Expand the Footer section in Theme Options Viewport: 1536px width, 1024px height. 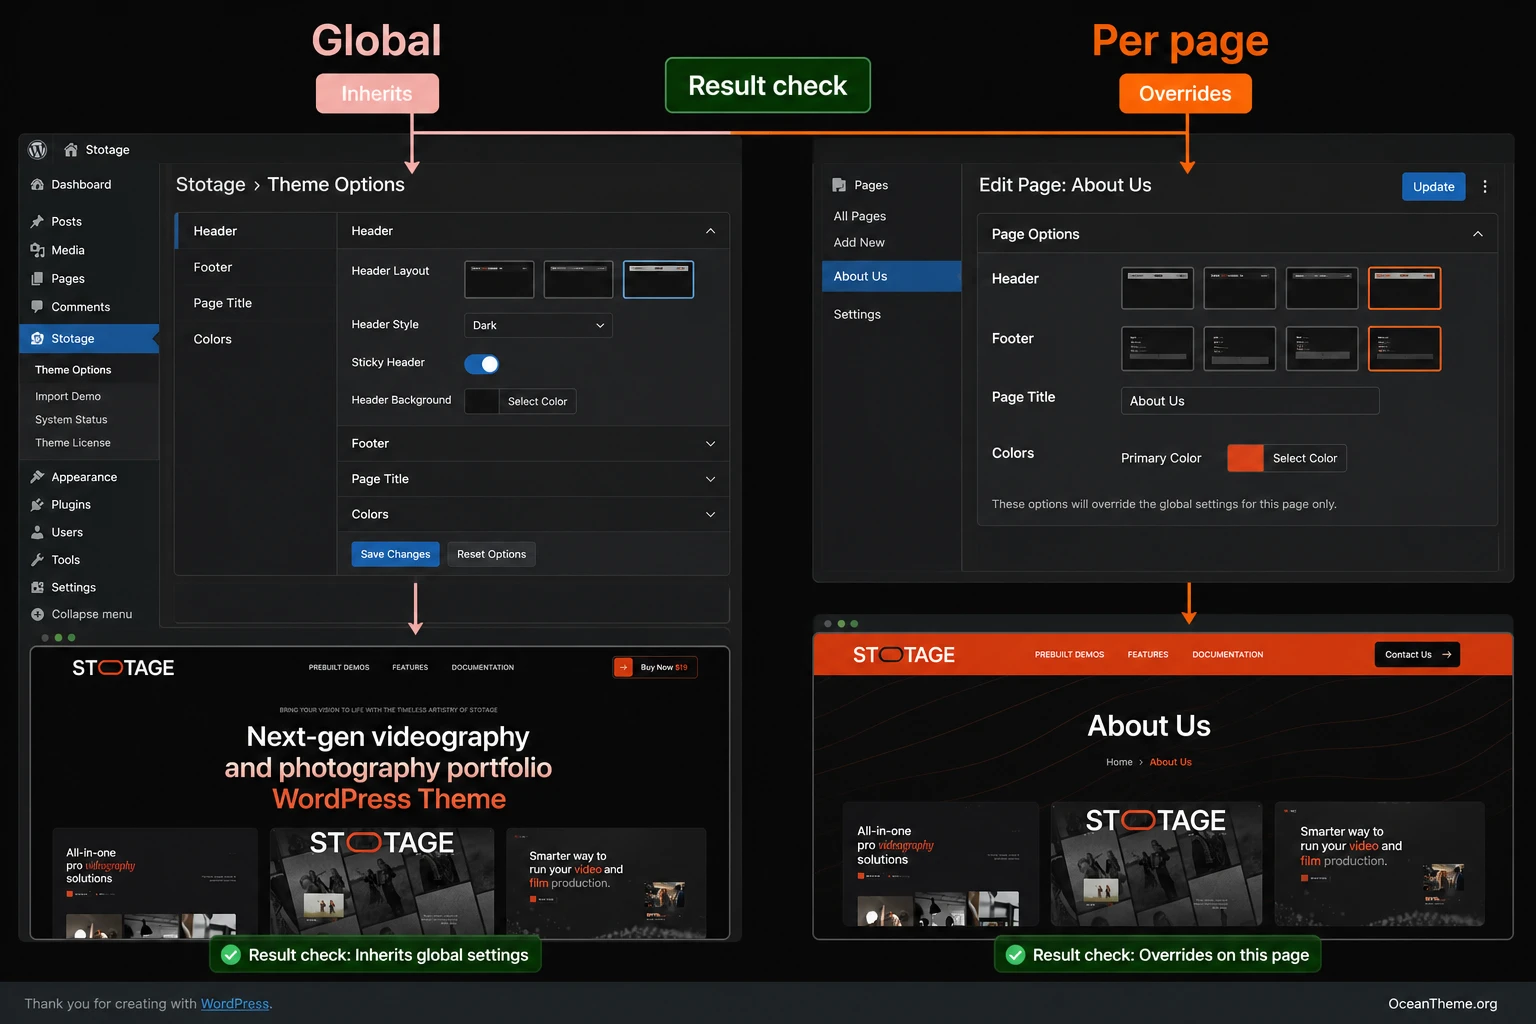tap(533, 444)
